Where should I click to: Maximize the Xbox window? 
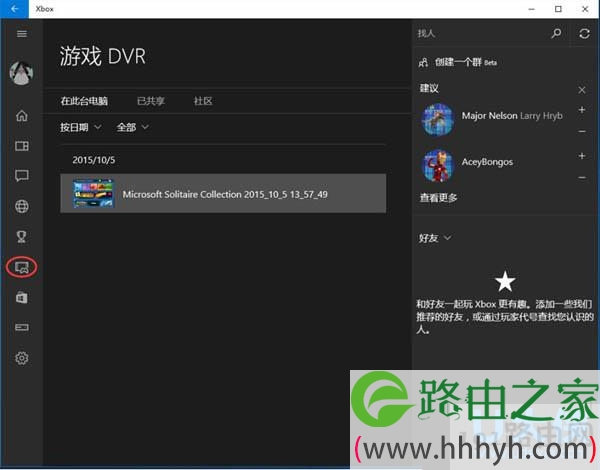[x=558, y=9]
